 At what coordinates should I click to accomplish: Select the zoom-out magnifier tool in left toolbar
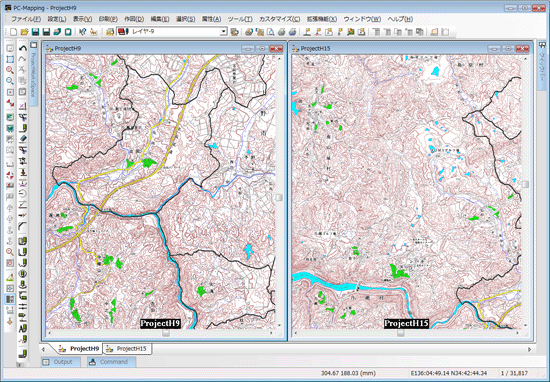[10, 81]
